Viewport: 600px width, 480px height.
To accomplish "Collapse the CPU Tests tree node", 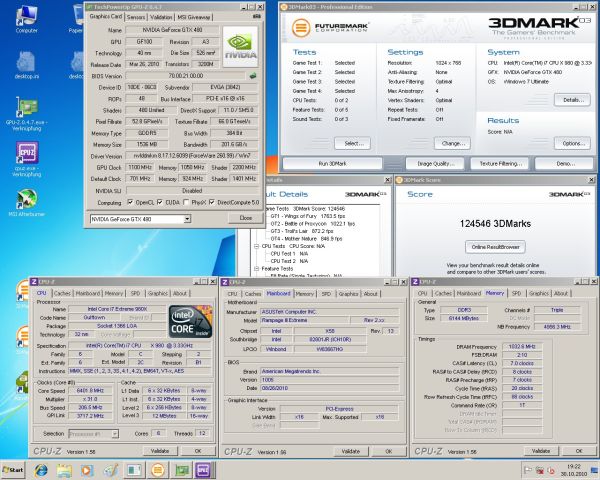I will (x=257, y=246).
